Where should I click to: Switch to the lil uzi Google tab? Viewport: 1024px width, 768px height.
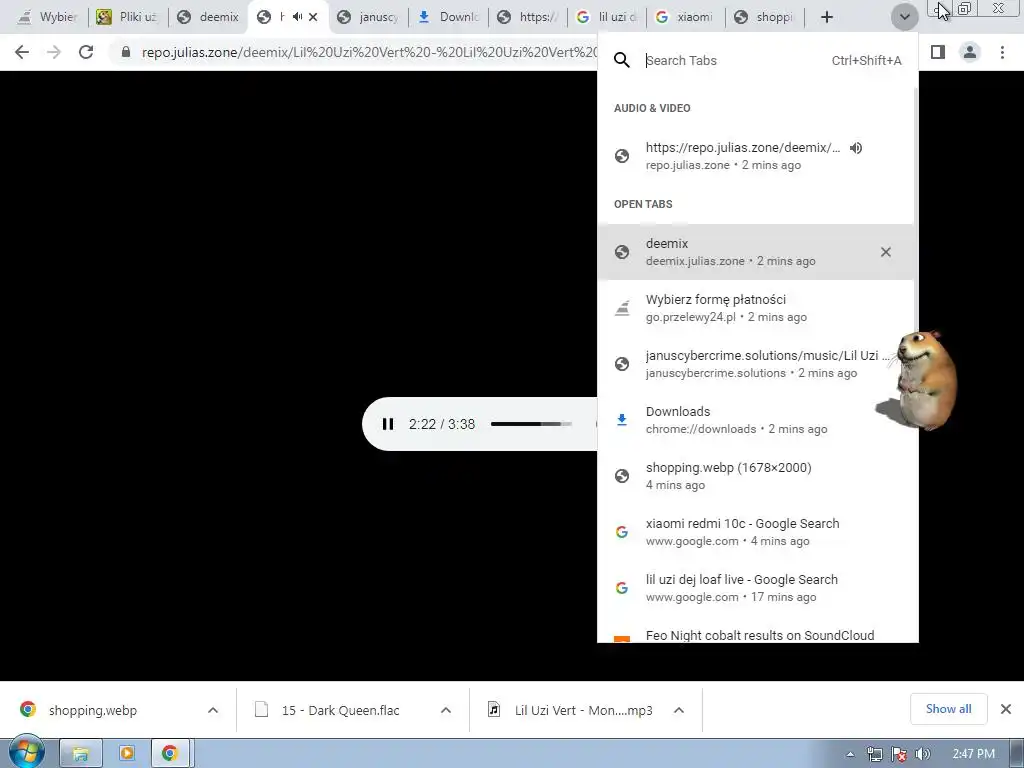[607, 17]
